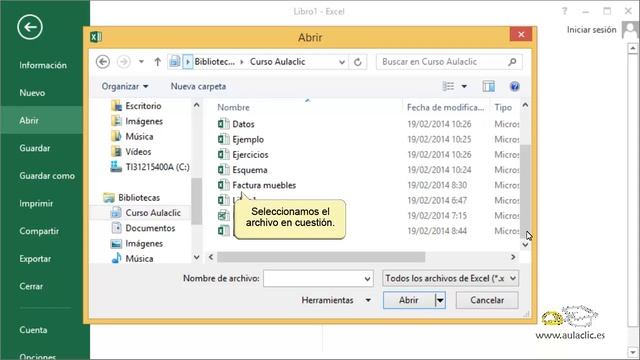Click the Backstage back arrow circle
The image size is (640, 360).
30,27
